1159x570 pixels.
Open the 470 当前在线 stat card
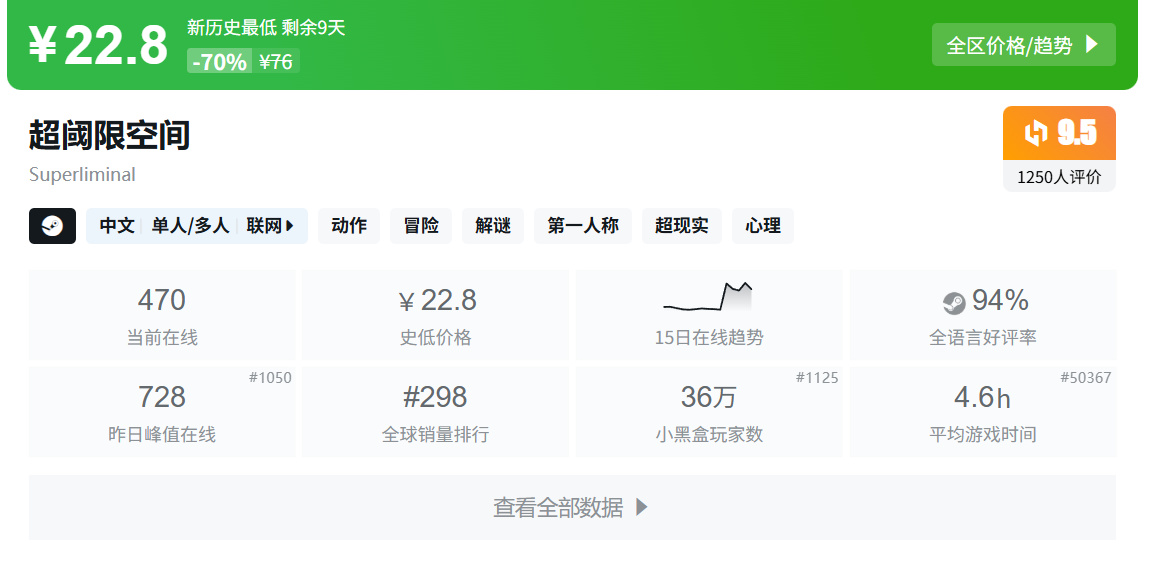click(162, 315)
